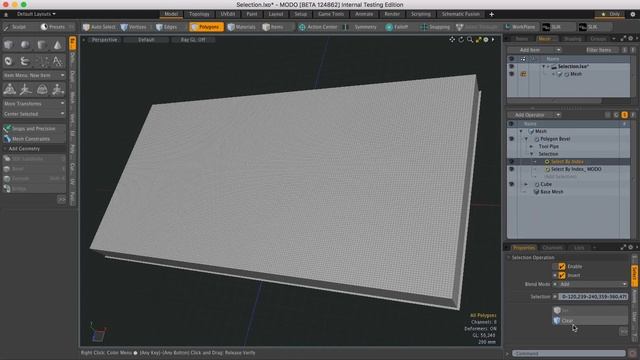Toggle visibility of the Select By Index_MODO operator
Viewport: 640px width, 360px height.
point(511,169)
